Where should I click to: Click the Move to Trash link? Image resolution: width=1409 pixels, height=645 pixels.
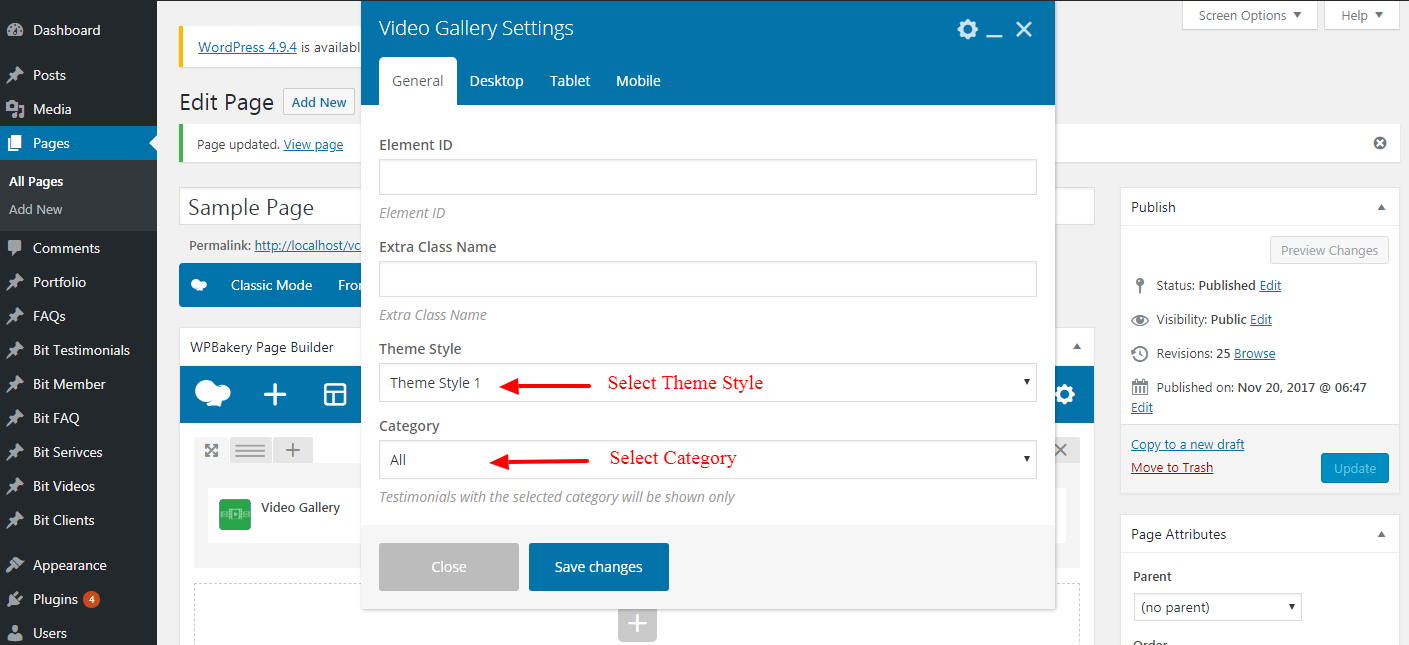(1172, 467)
